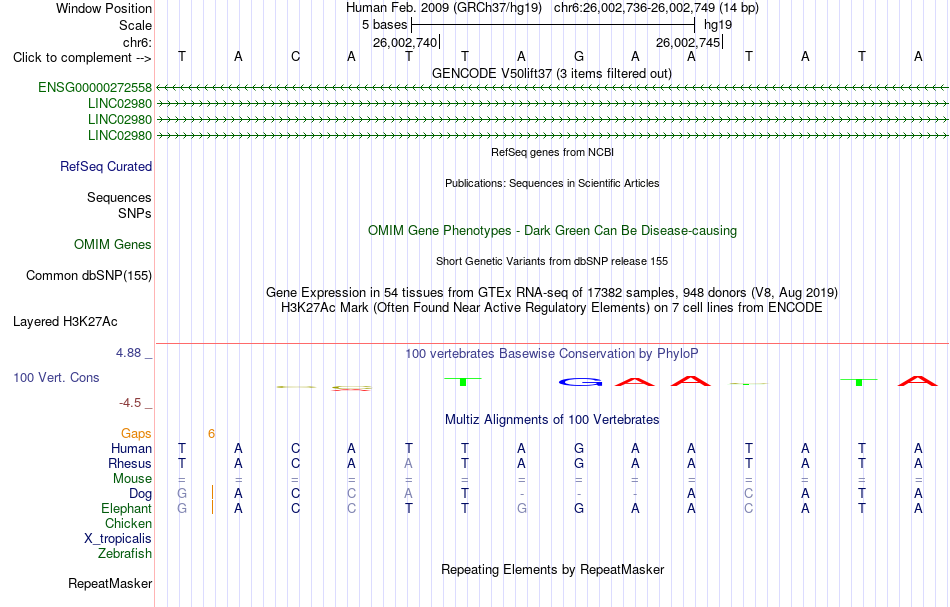Click the X_tropicalis species label
950x607 pixels.
point(118,539)
